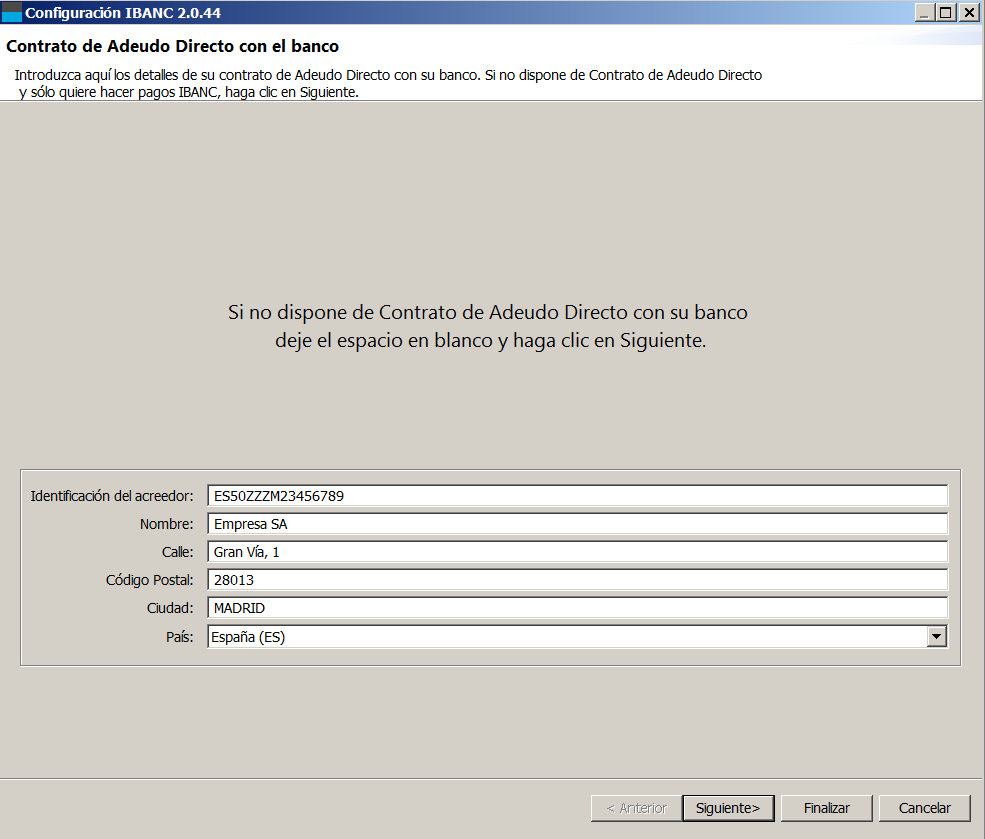Open the País dropdown arrow

[937, 637]
